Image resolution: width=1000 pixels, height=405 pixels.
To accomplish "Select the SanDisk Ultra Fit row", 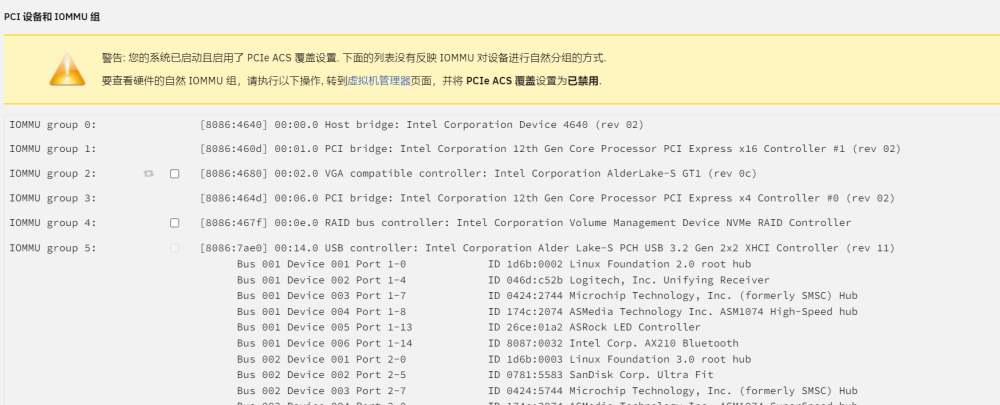I will tap(475, 375).
